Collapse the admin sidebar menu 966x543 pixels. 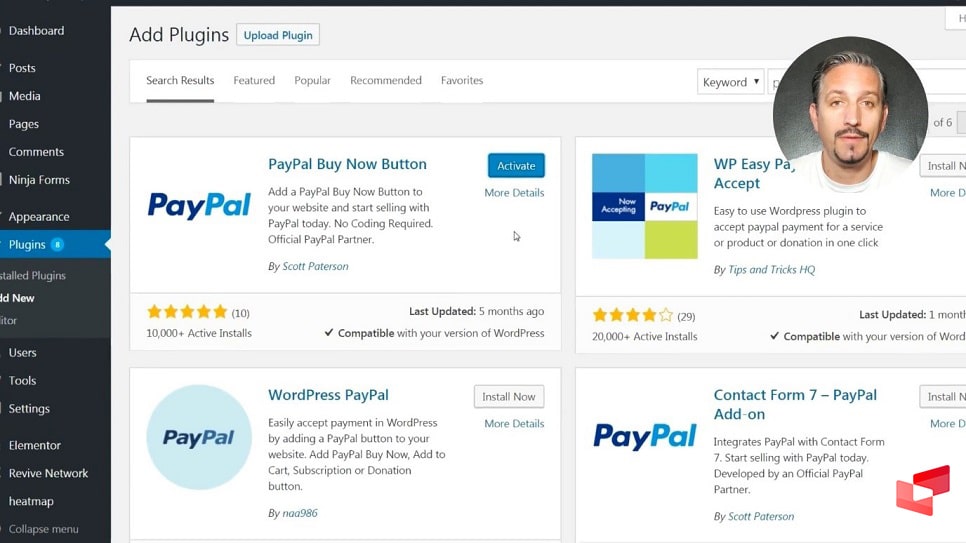click(x=43, y=529)
